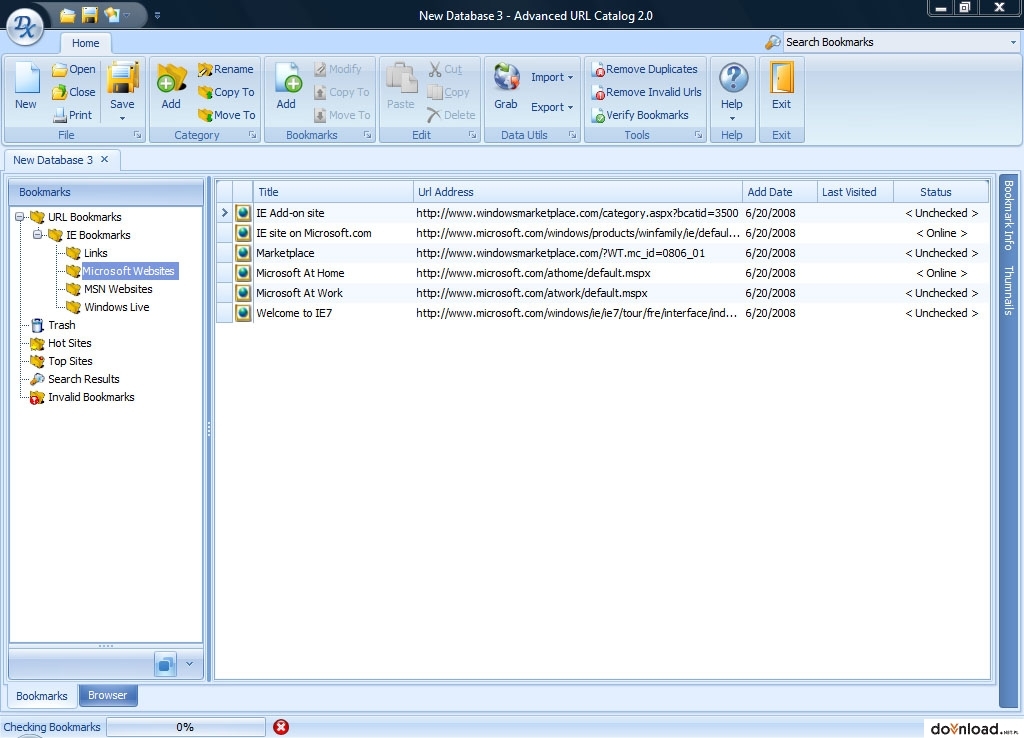Image resolution: width=1024 pixels, height=738 pixels.
Task: Sort by the Title column header
Action: [x=333, y=192]
